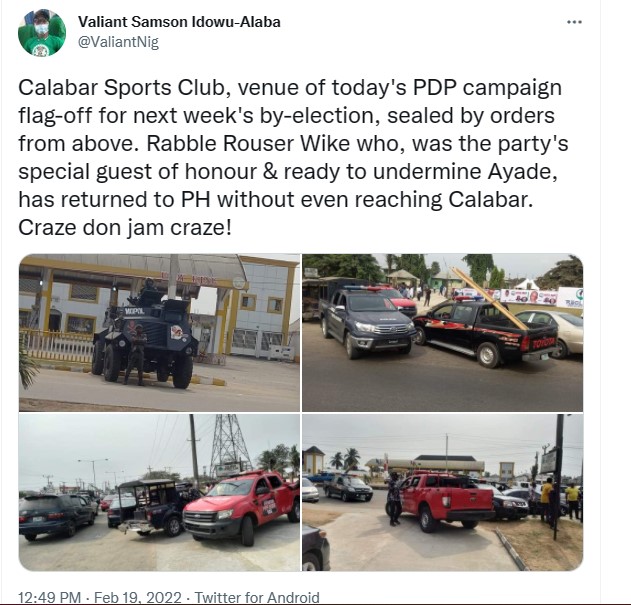Select the 'Craze don jam craze!' line
This screenshot has width=631, height=605.
pyautogui.click(x=125, y=228)
